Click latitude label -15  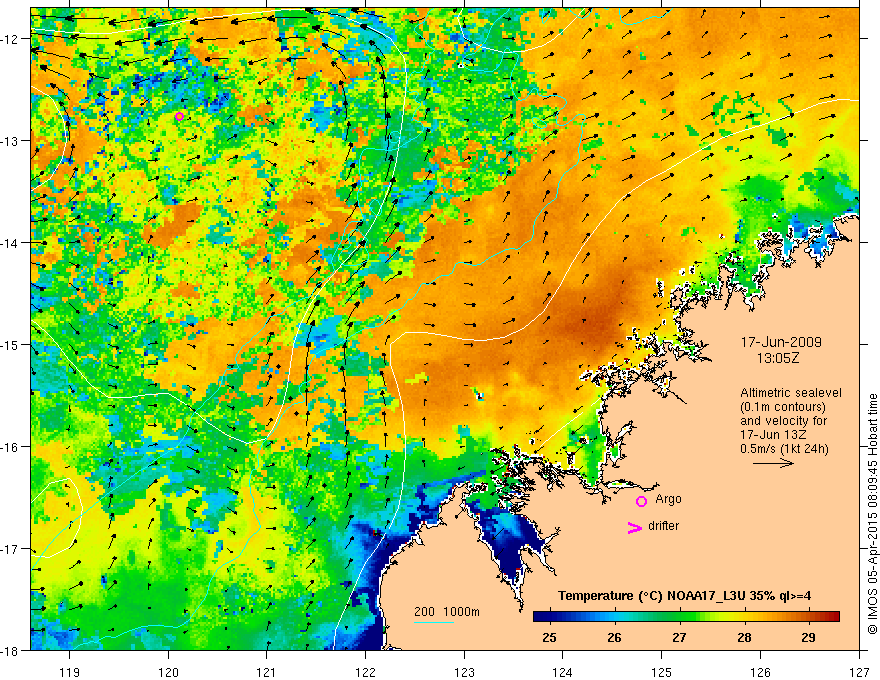[11, 344]
